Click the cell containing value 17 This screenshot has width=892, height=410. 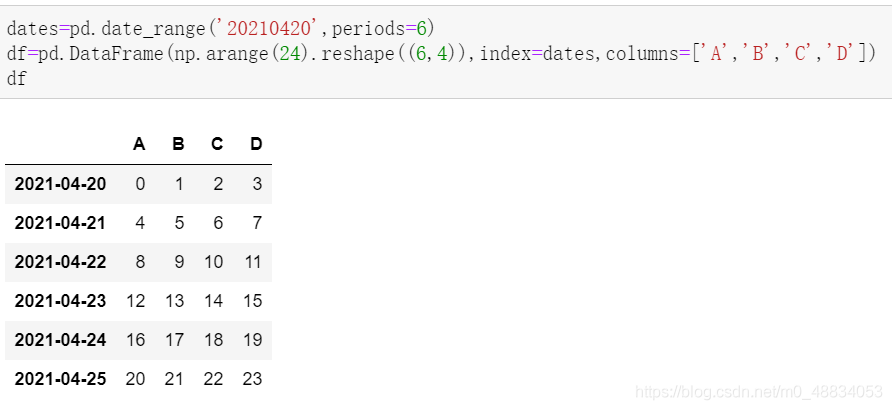coord(174,340)
